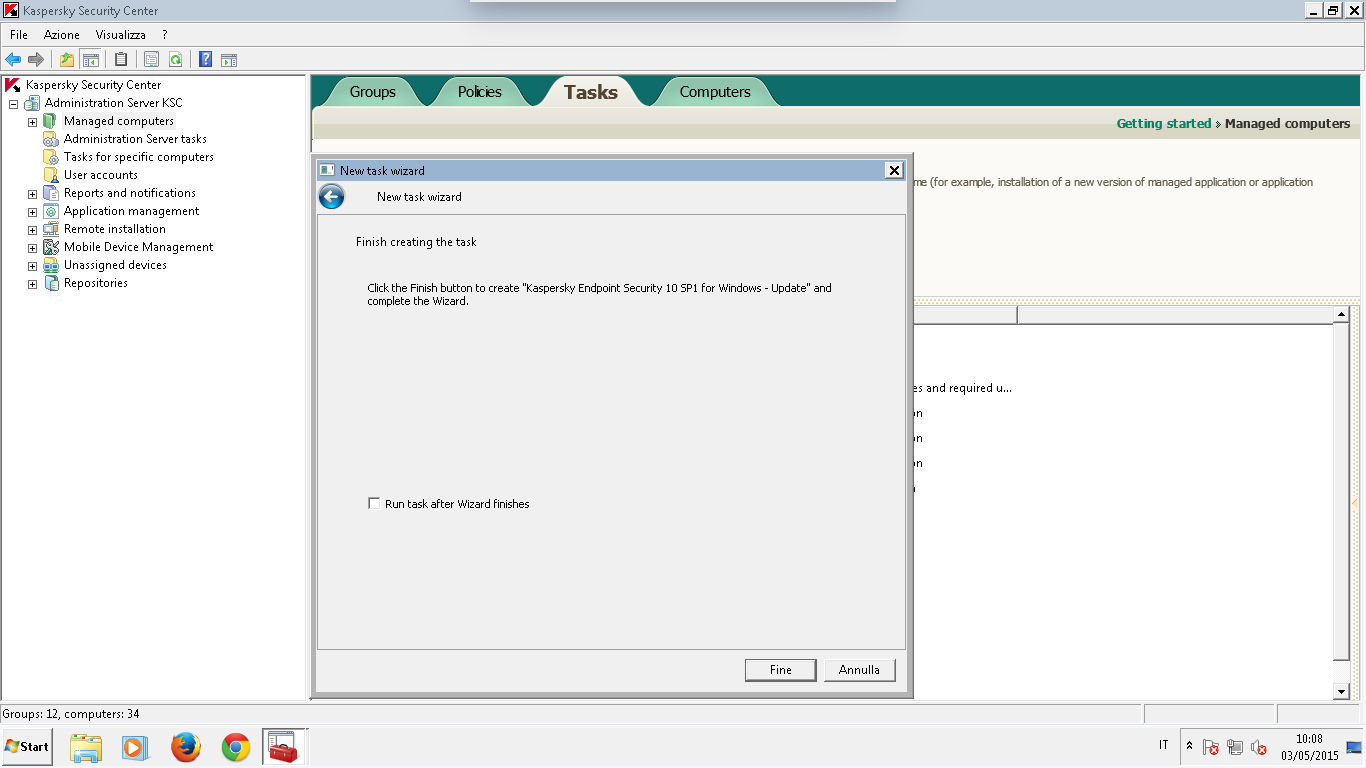Screen dimensions: 1366x768
Task: Click the clipboard Paste toolbar icon
Action: coord(121,59)
